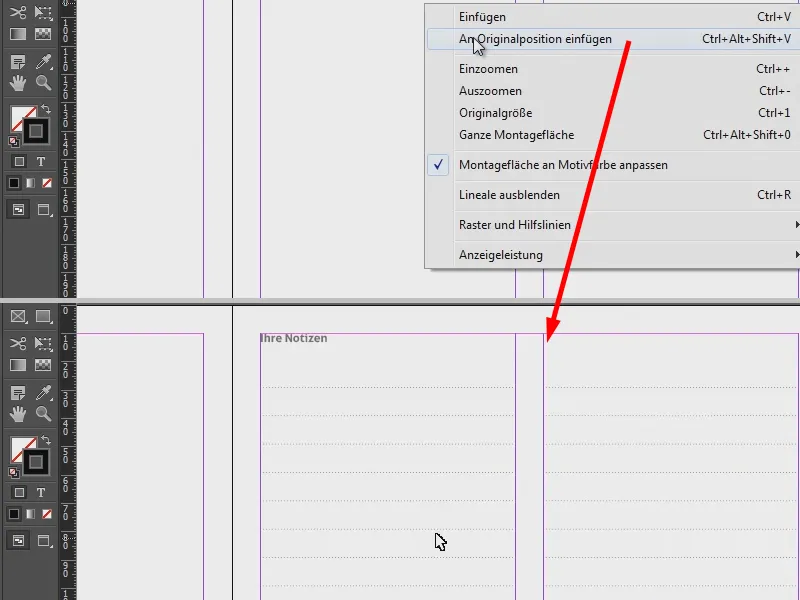800x600 pixels.
Task: Select the Eyedropper tool
Action: [x=42, y=60]
